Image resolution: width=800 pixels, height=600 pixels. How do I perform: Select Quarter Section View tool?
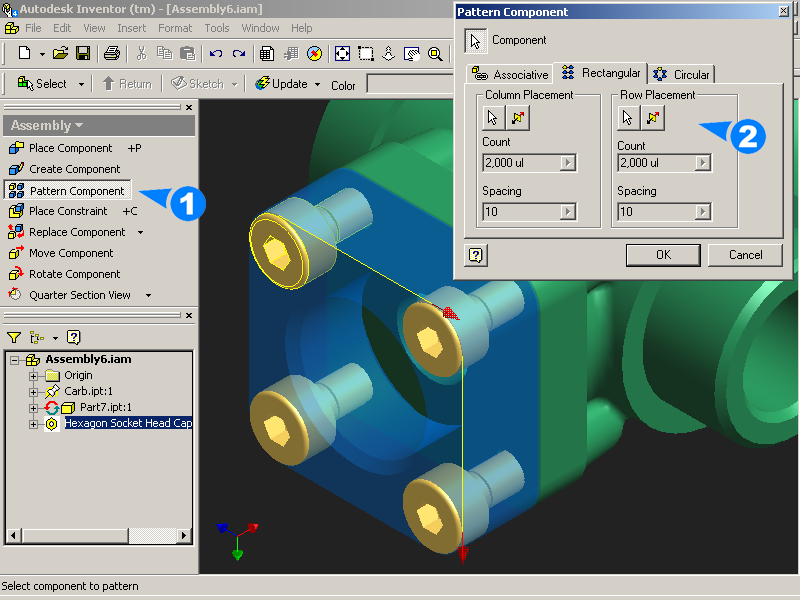tap(69, 295)
